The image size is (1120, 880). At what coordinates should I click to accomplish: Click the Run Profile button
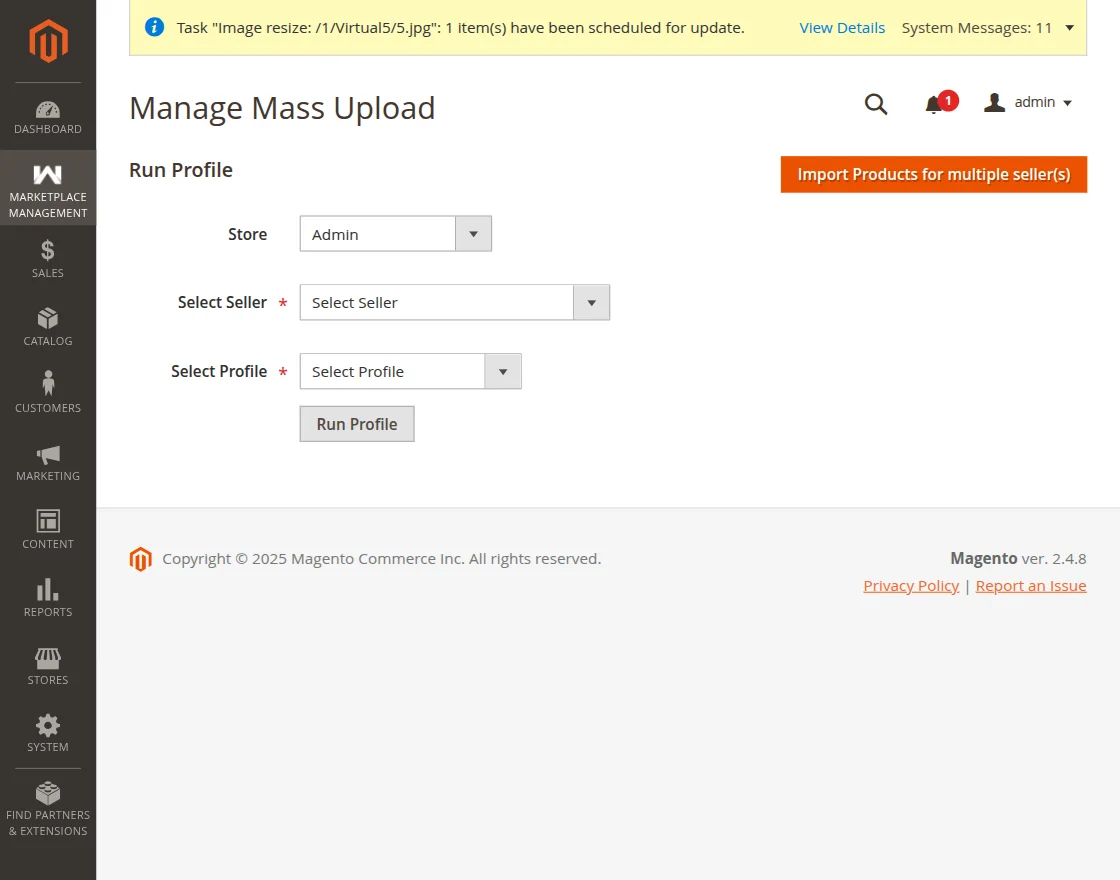point(357,424)
